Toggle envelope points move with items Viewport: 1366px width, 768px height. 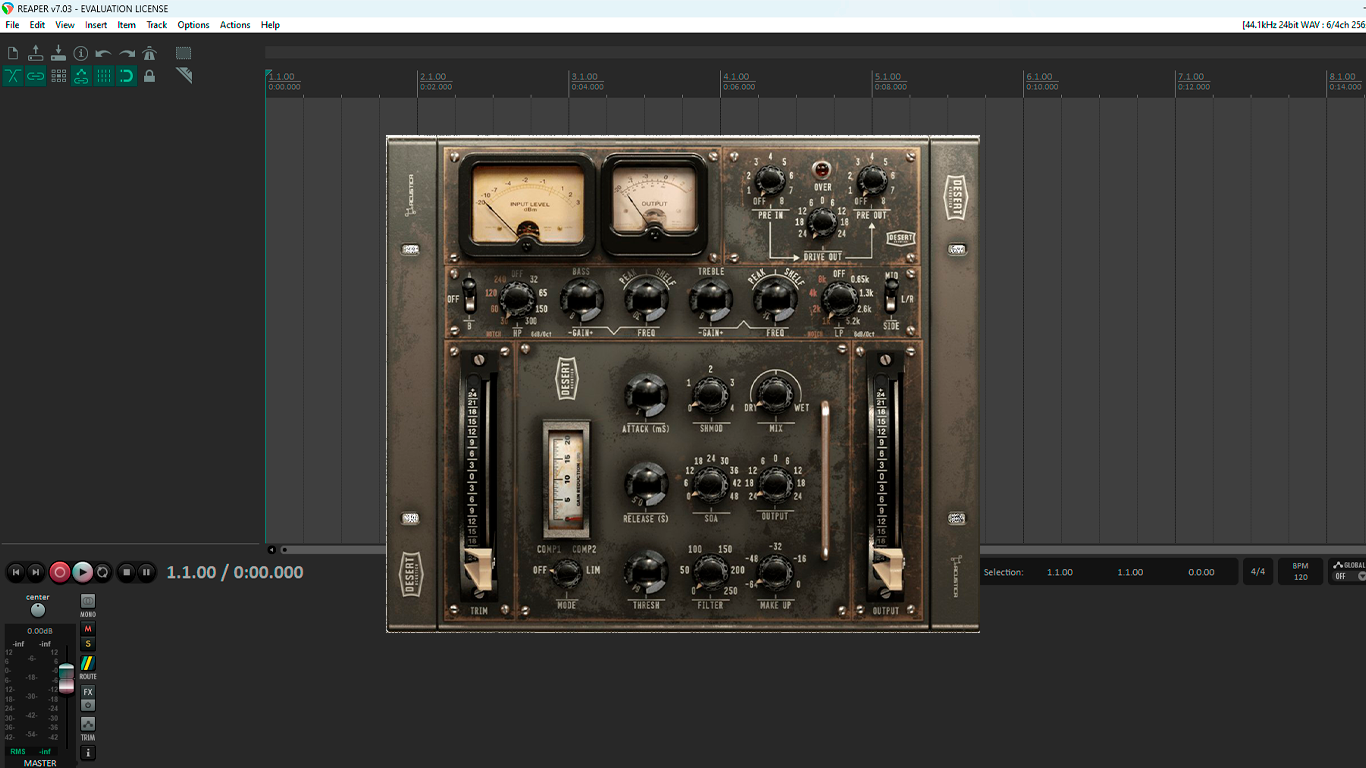point(81,76)
